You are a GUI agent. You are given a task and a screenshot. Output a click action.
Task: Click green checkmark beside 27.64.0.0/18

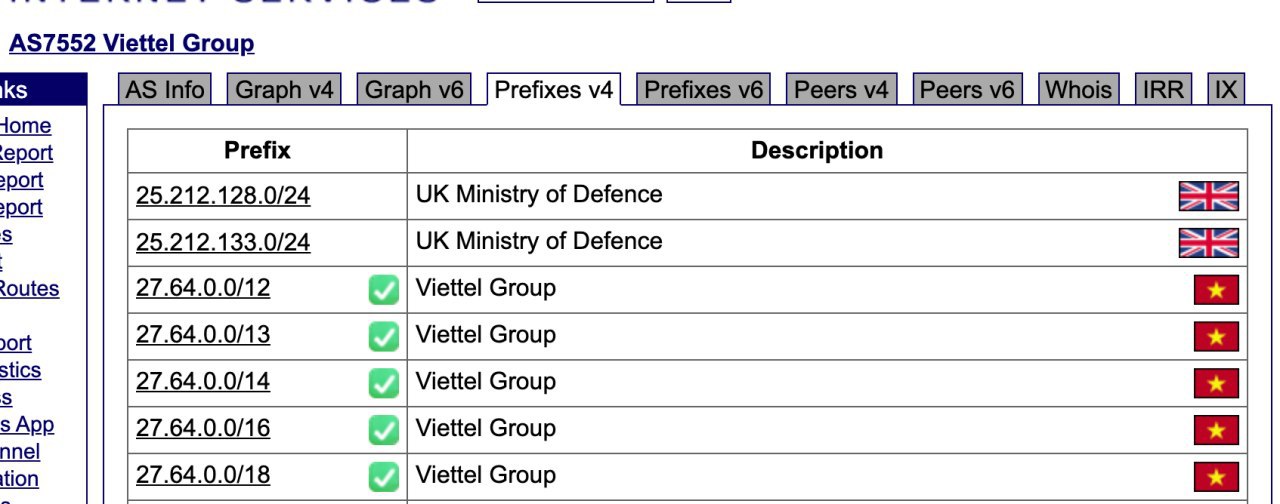[x=384, y=477]
